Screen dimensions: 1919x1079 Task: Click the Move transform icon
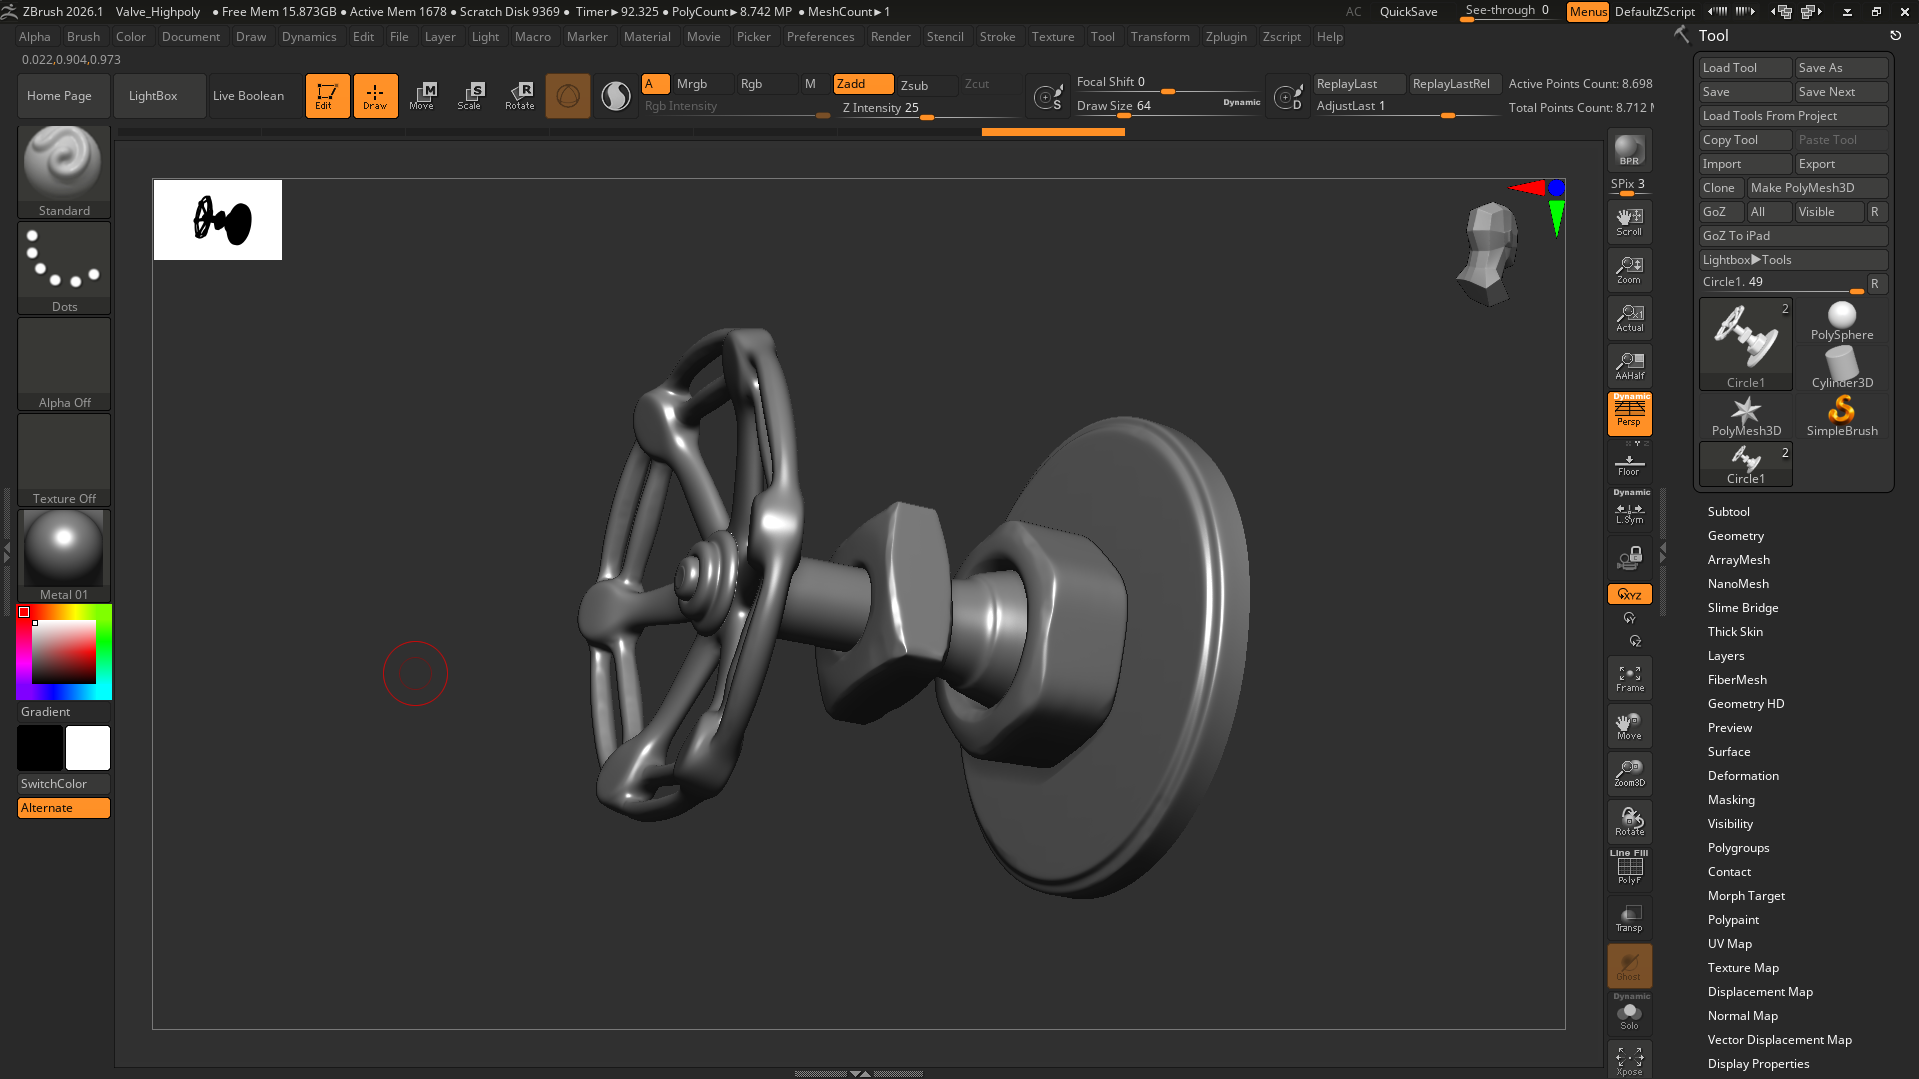click(x=422, y=96)
